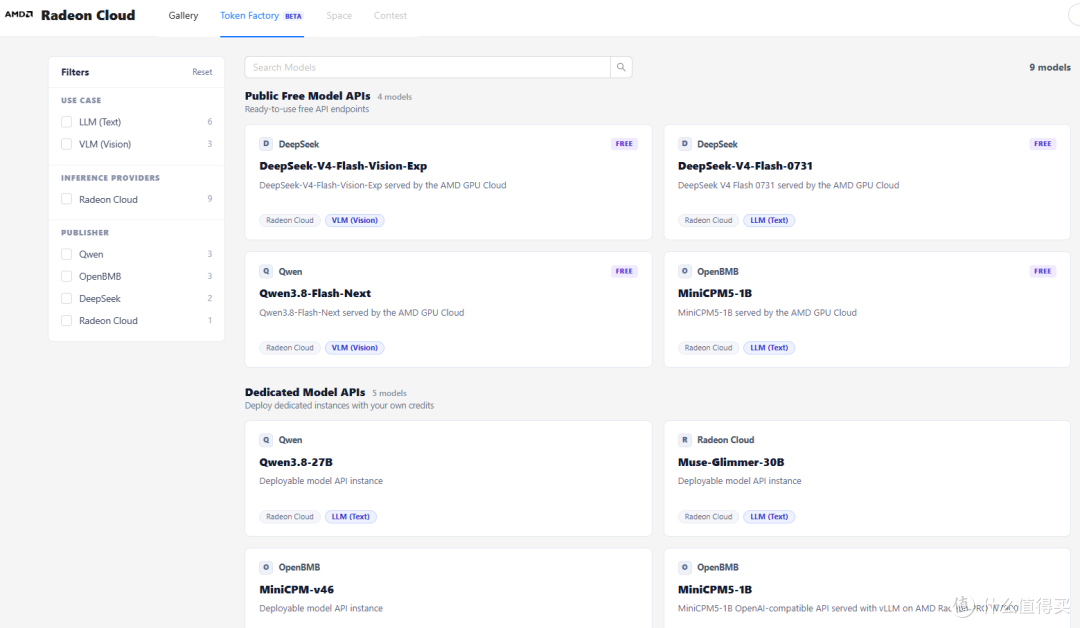This screenshot has height=628, width=1080.
Task: Click Radeon Cloud tag on DeepSeek-V4-Flash-Vision-Exp card
Action: coord(290,220)
